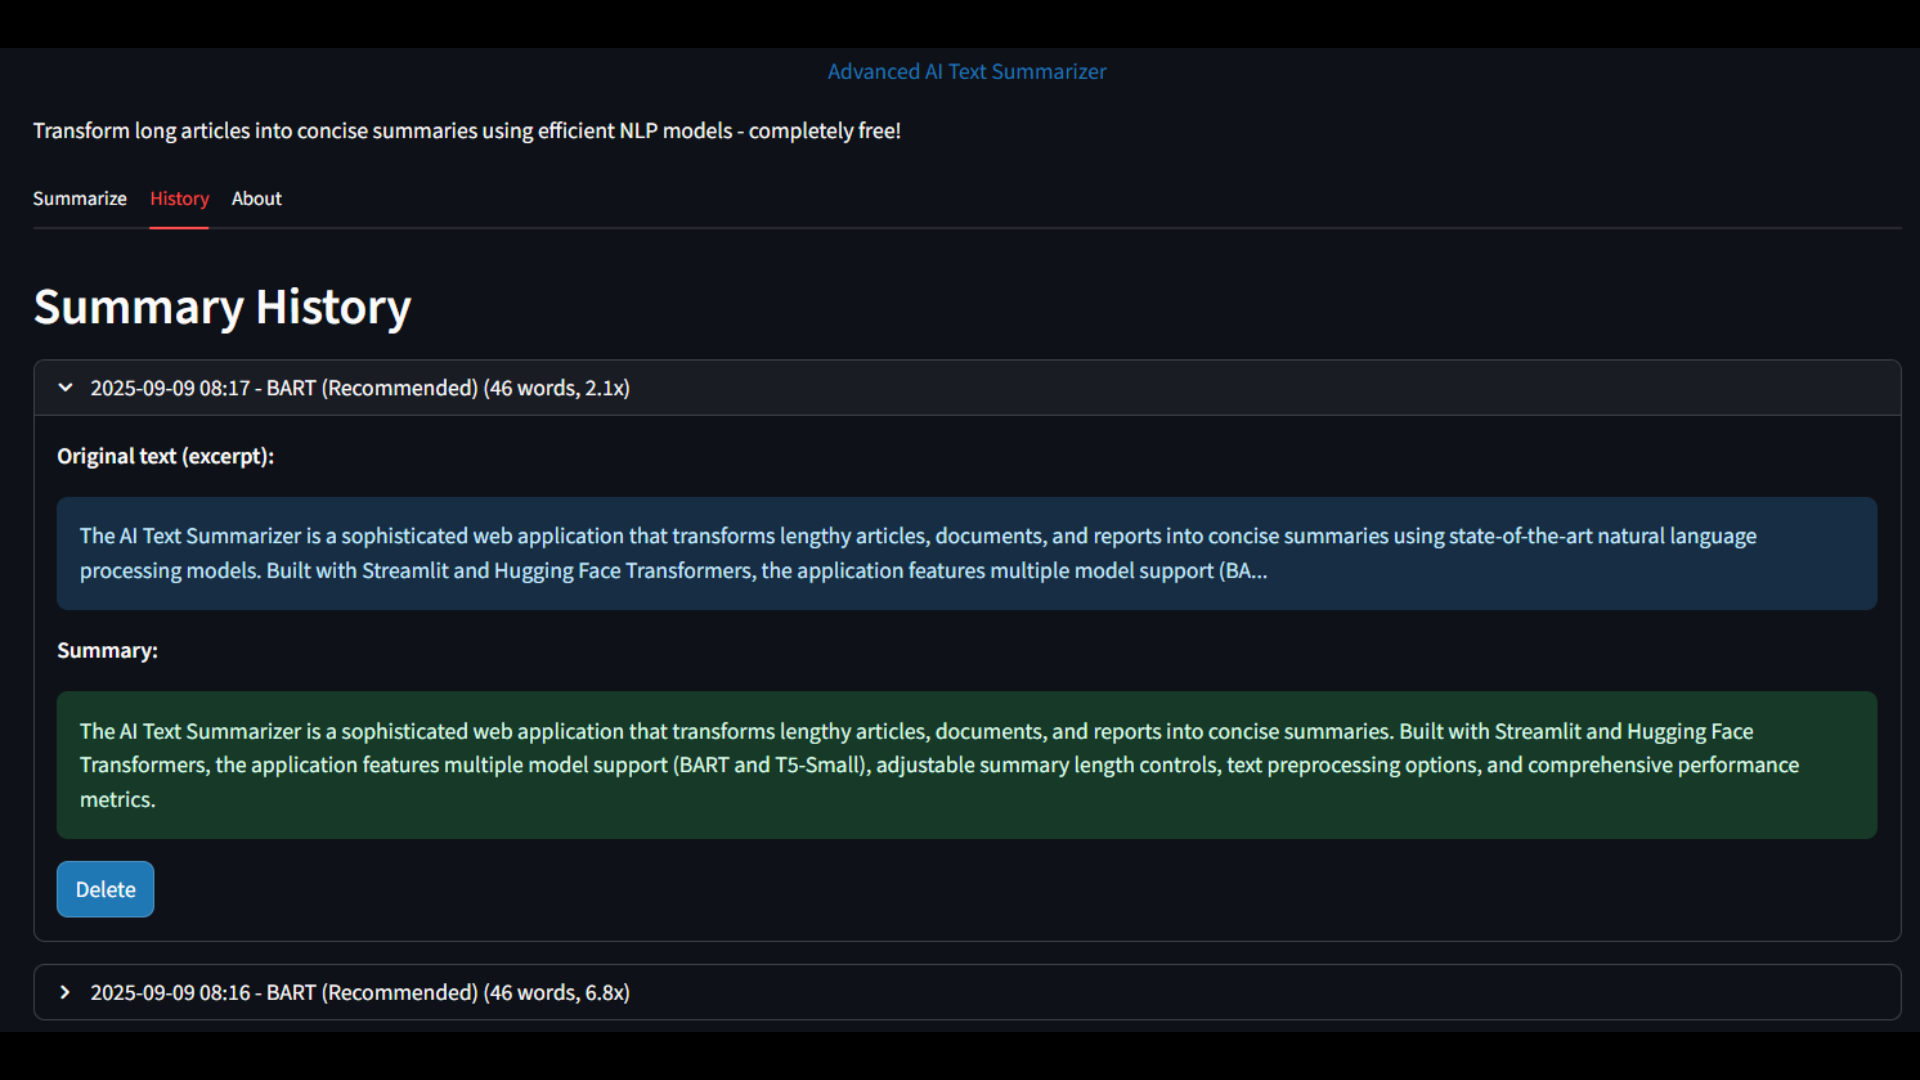Click the truncated '(BA...' text in excerpt

[1243, 571]
